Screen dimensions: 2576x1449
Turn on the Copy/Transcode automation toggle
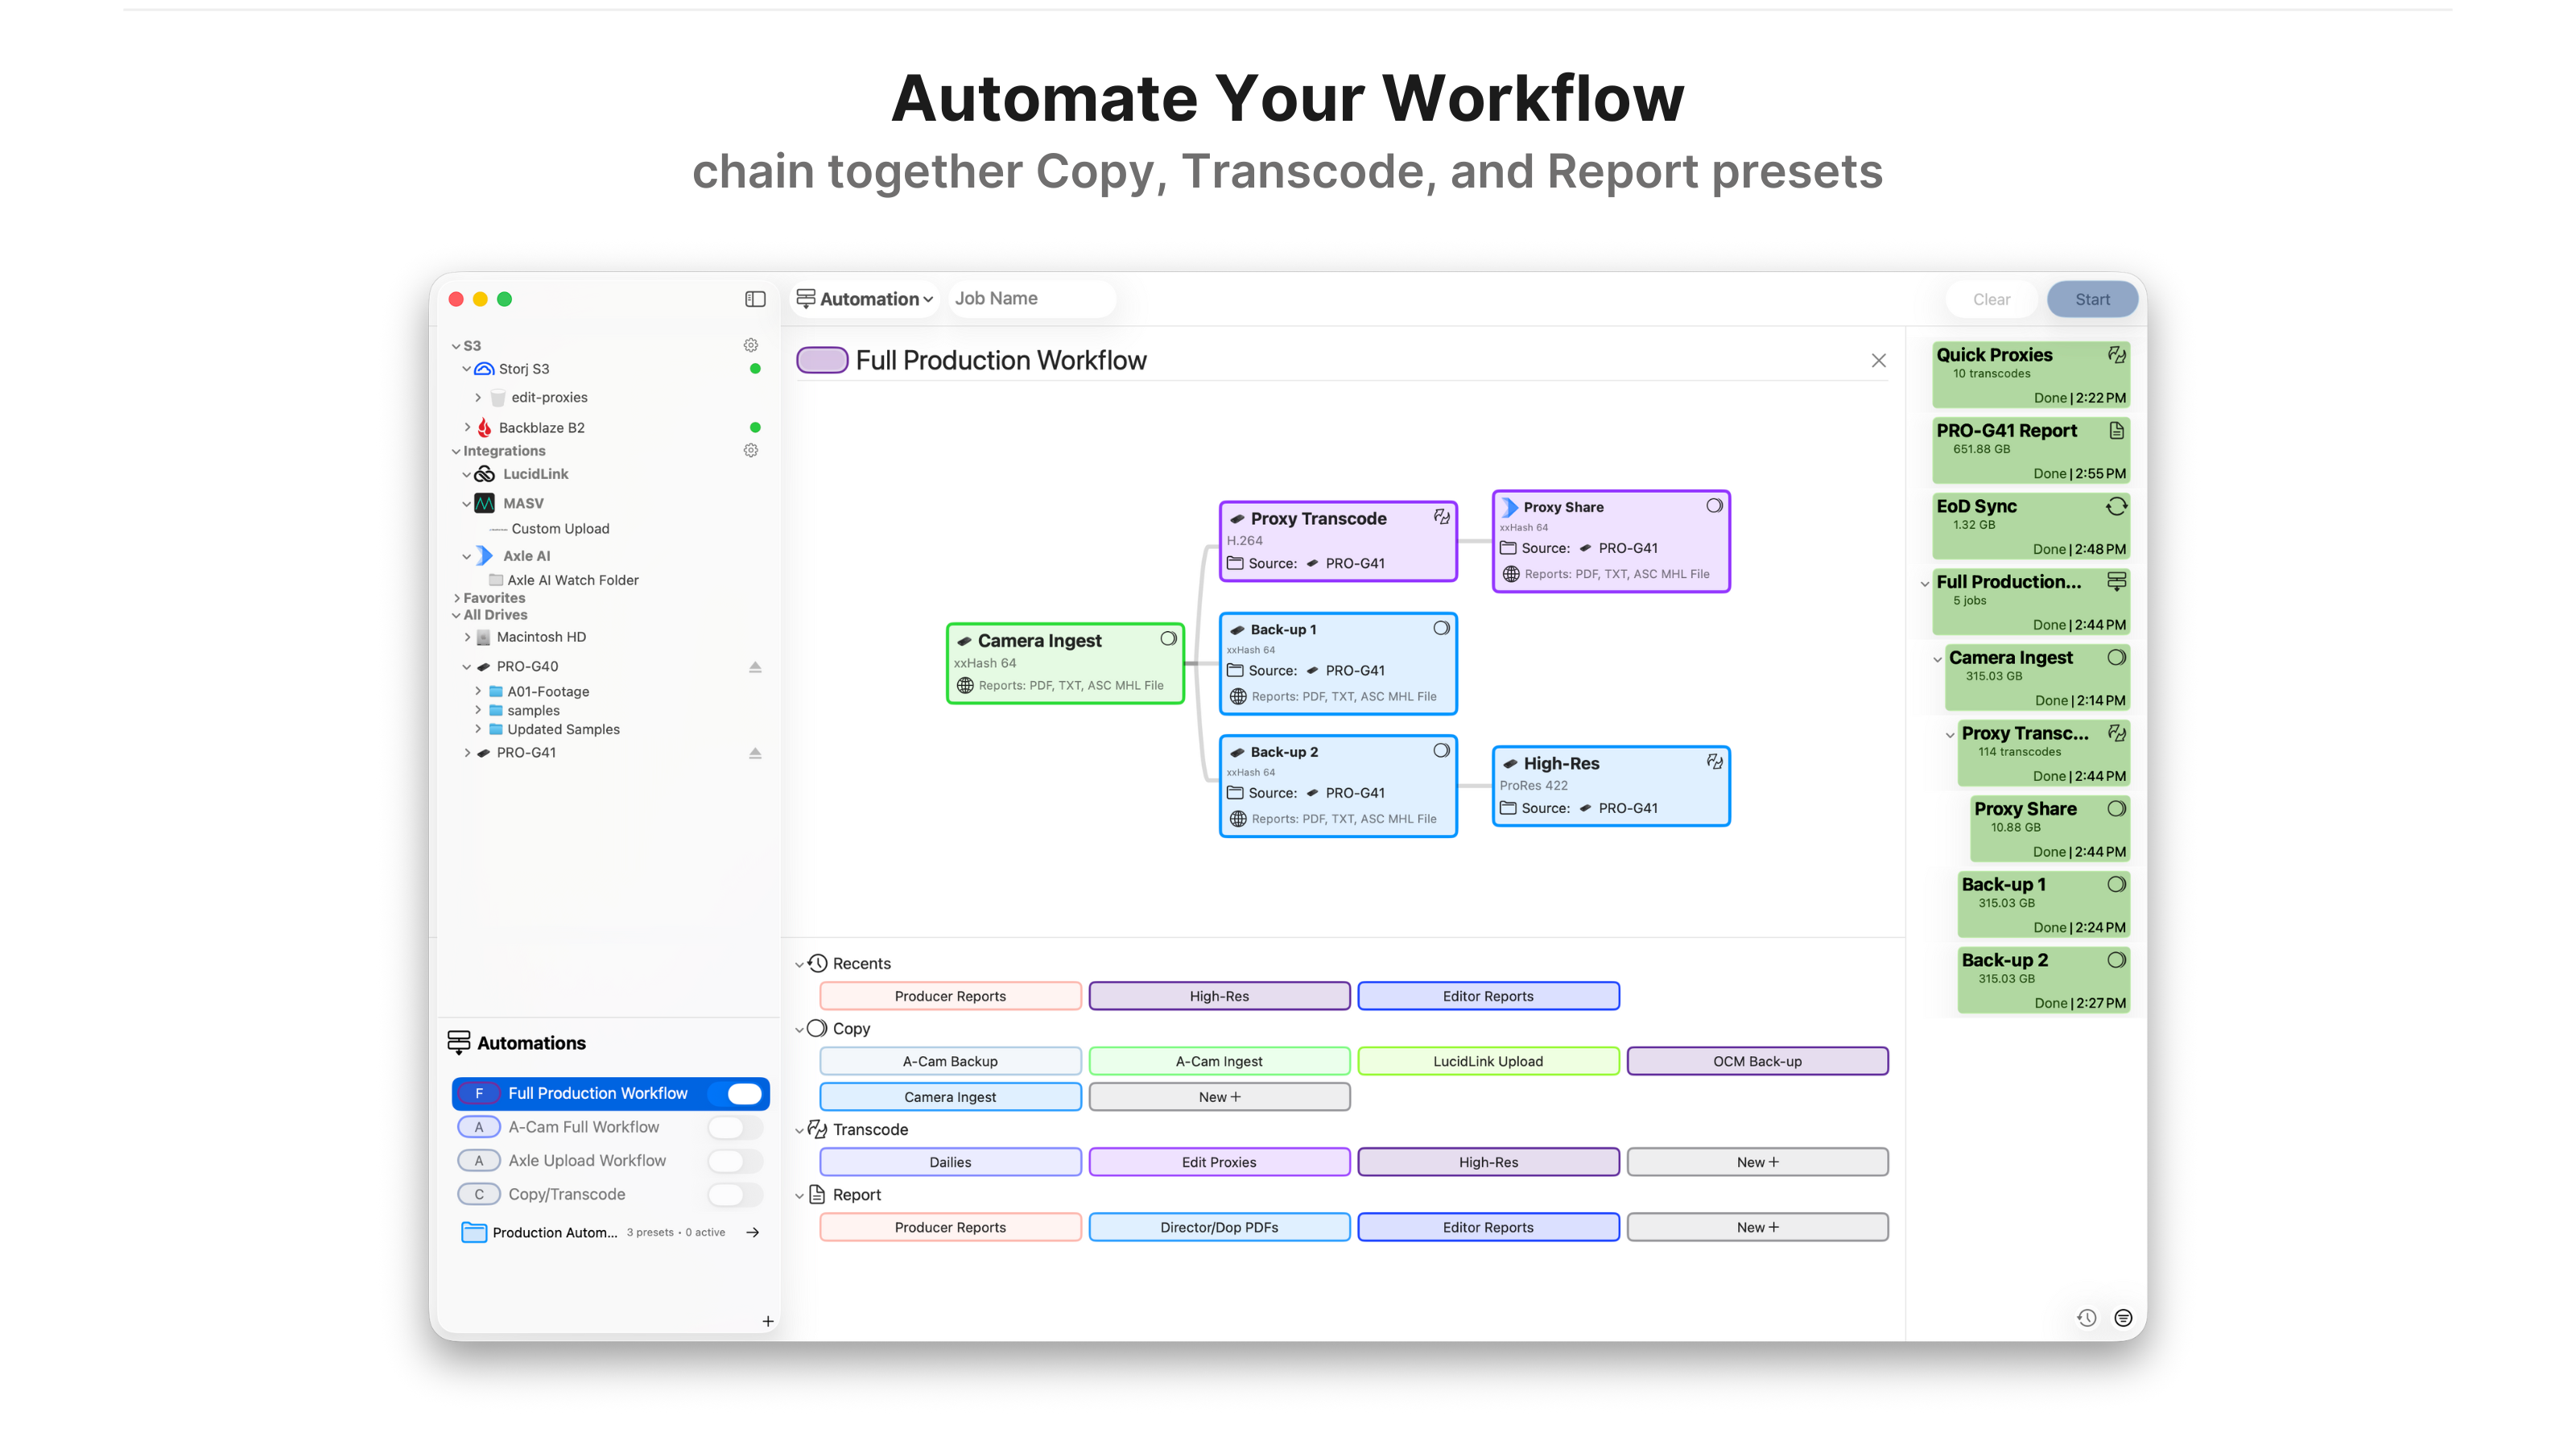coord(734,1194)
